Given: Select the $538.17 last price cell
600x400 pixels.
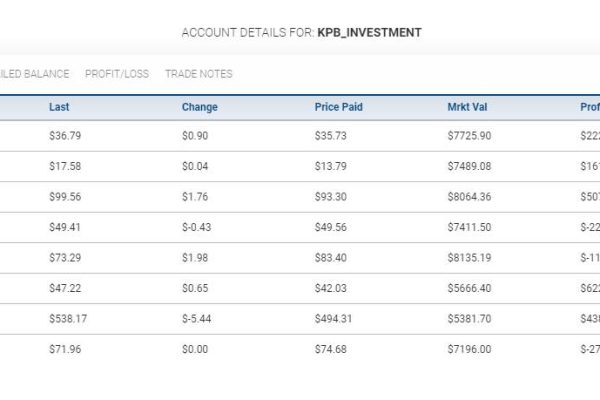Looking at the screenshot, I should point(68,318).
